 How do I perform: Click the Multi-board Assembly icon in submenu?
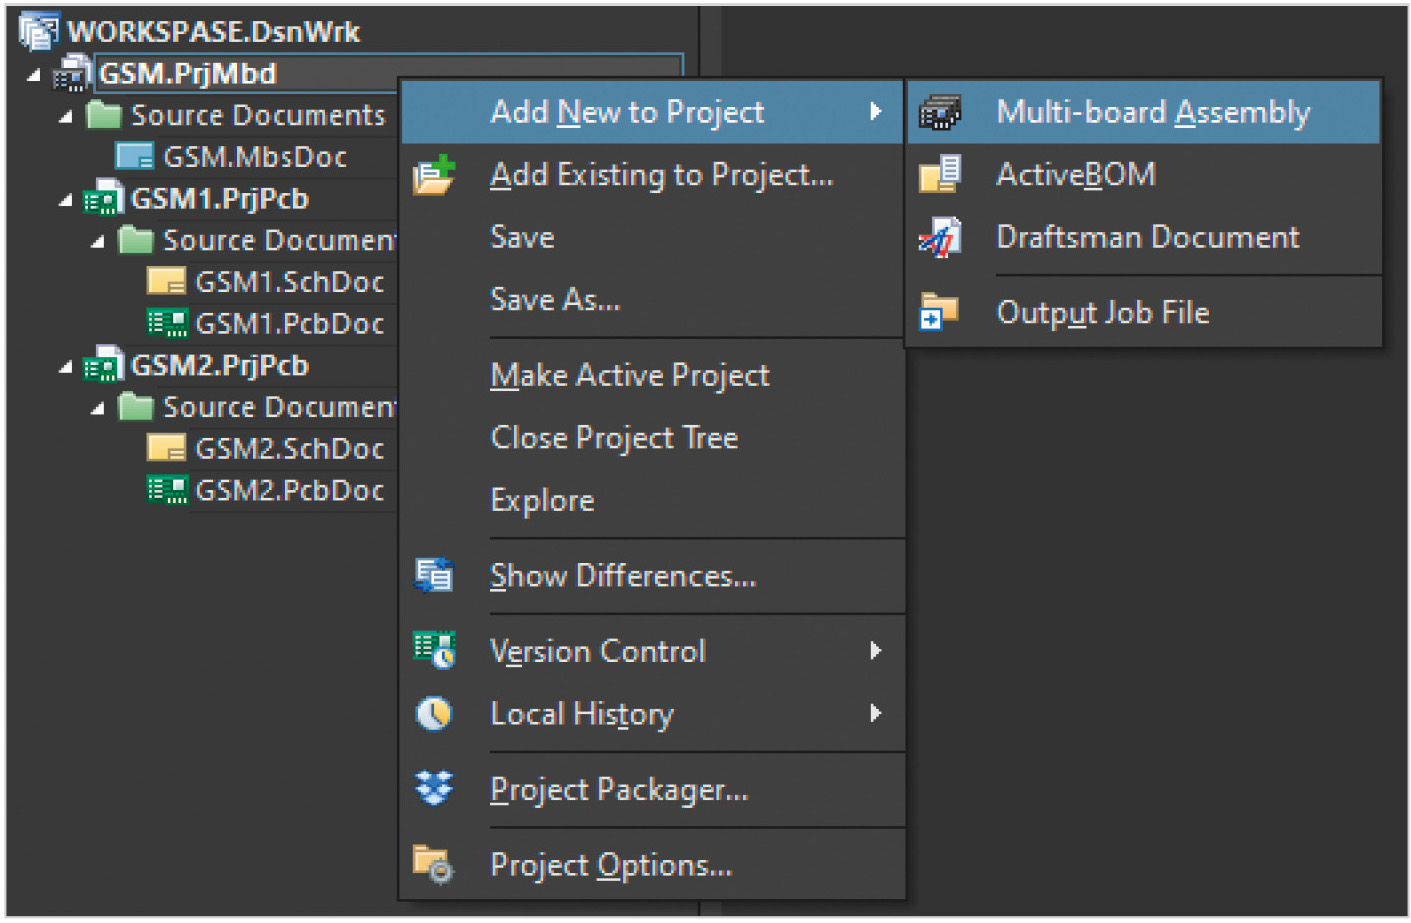pos(939,113)
